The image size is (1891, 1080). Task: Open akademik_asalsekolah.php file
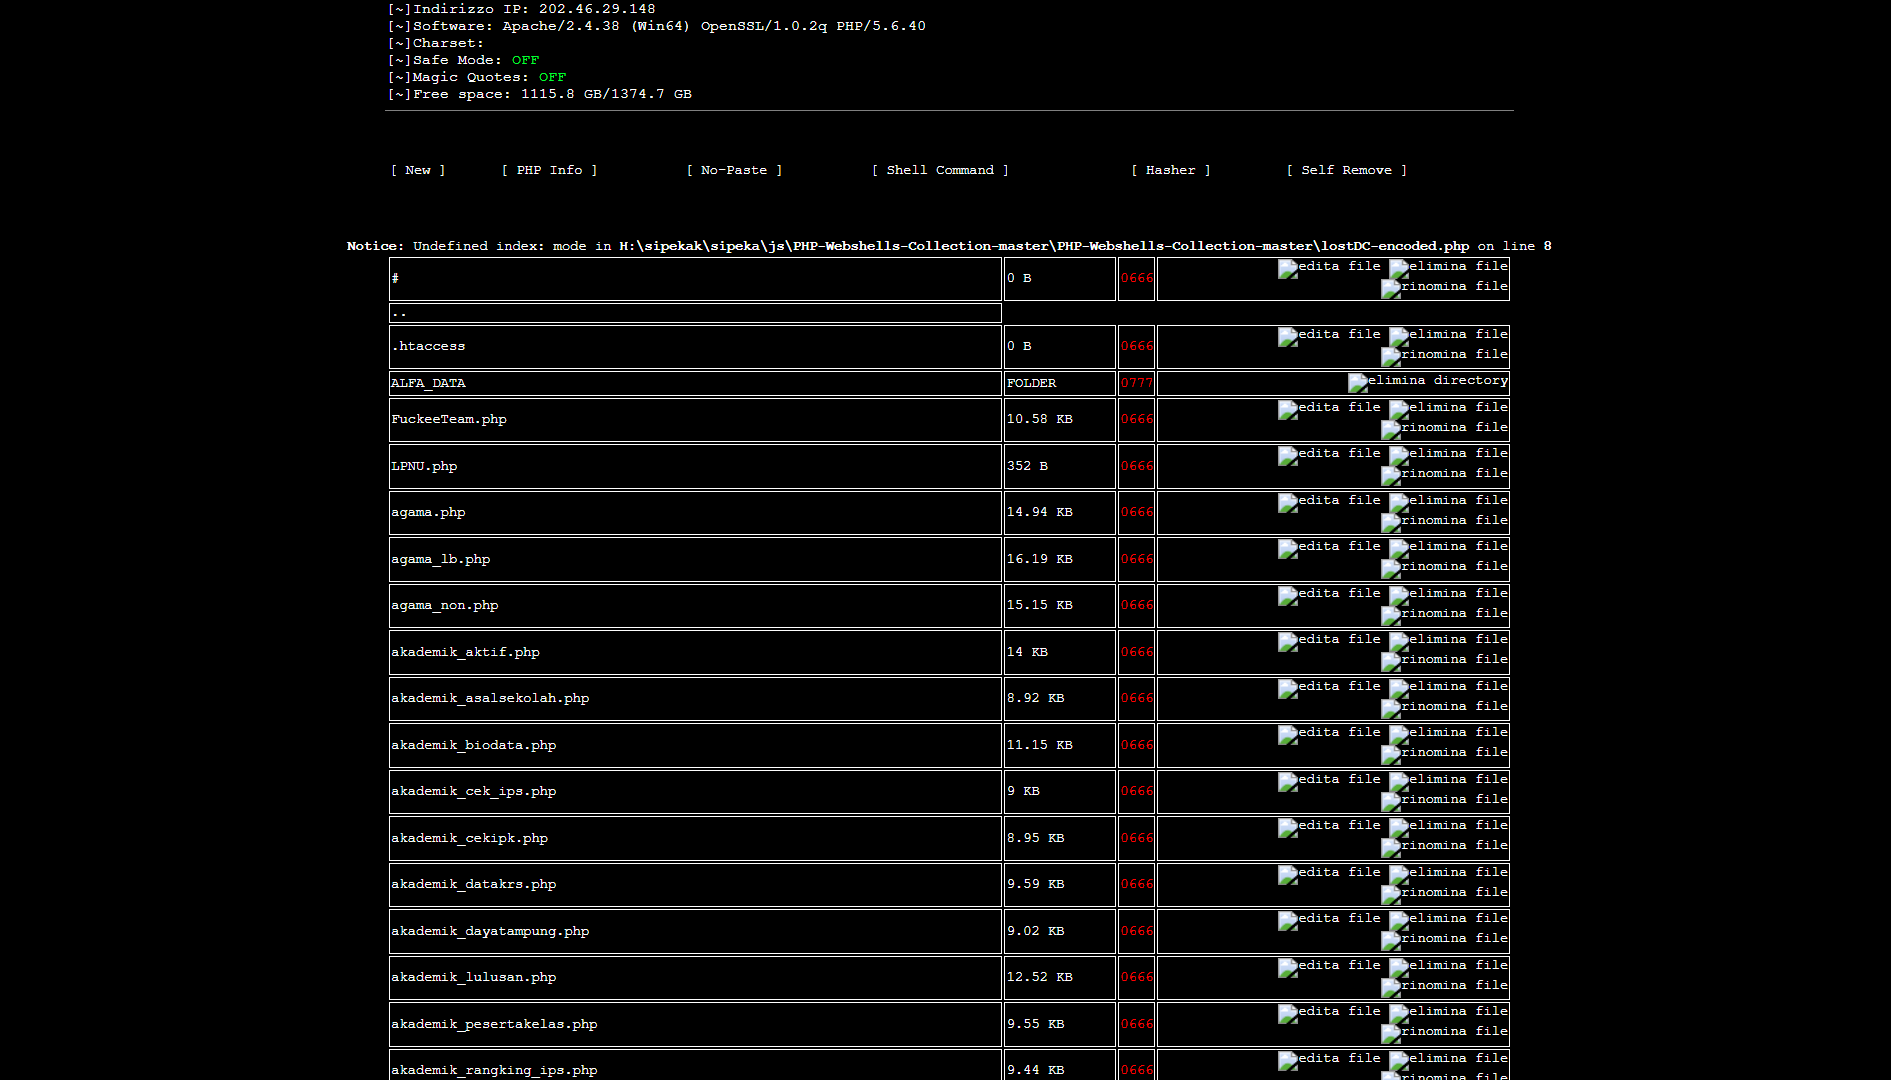coord(490,698)
